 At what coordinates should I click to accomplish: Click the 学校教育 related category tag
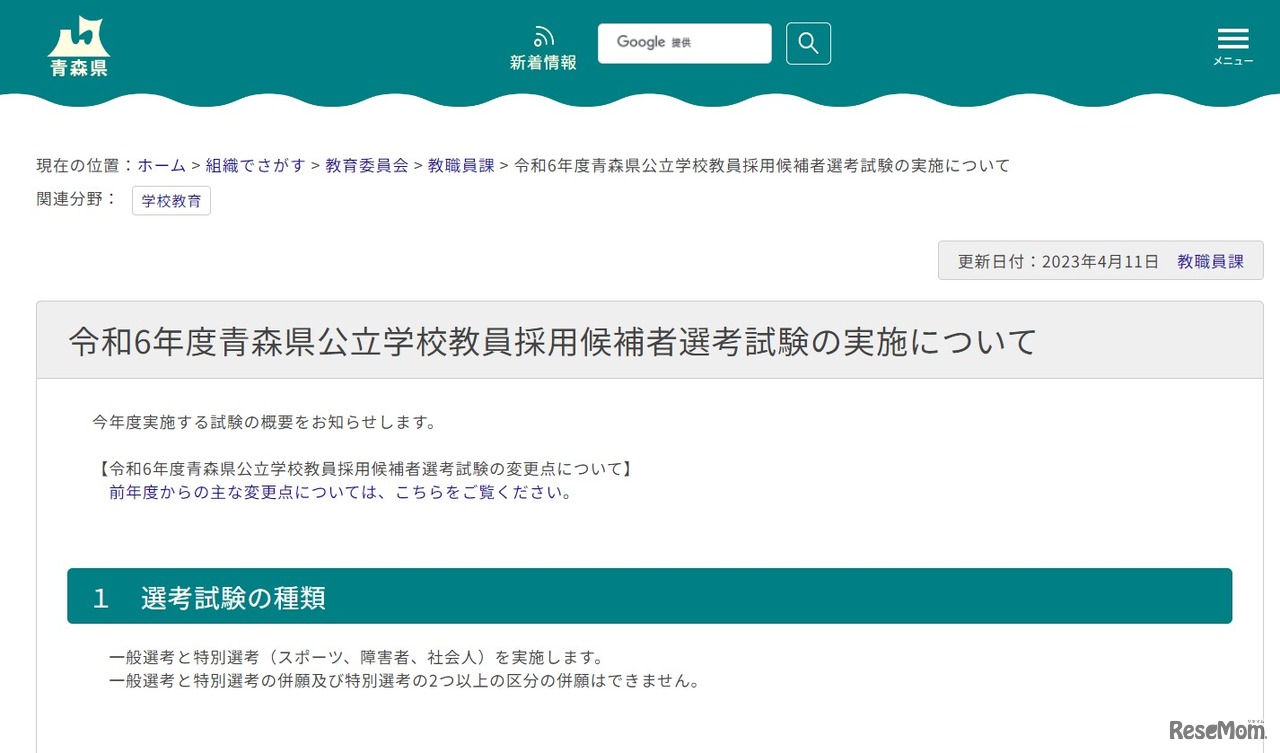click(x=171, y=200)
